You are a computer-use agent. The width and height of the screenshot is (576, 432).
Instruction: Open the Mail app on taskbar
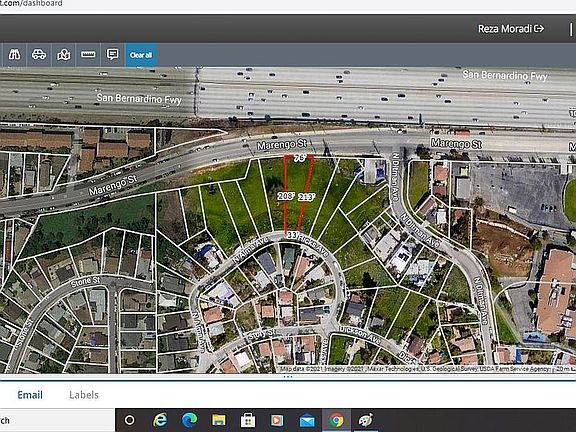(x=307, y=420)
